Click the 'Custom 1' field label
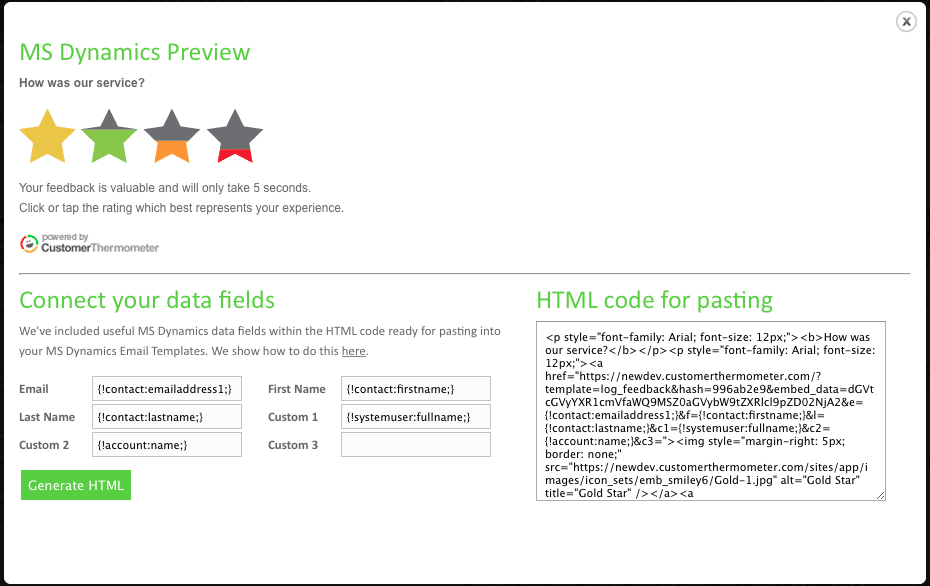The width and height of the screenshot is (930, 586). tap(293, 417)
